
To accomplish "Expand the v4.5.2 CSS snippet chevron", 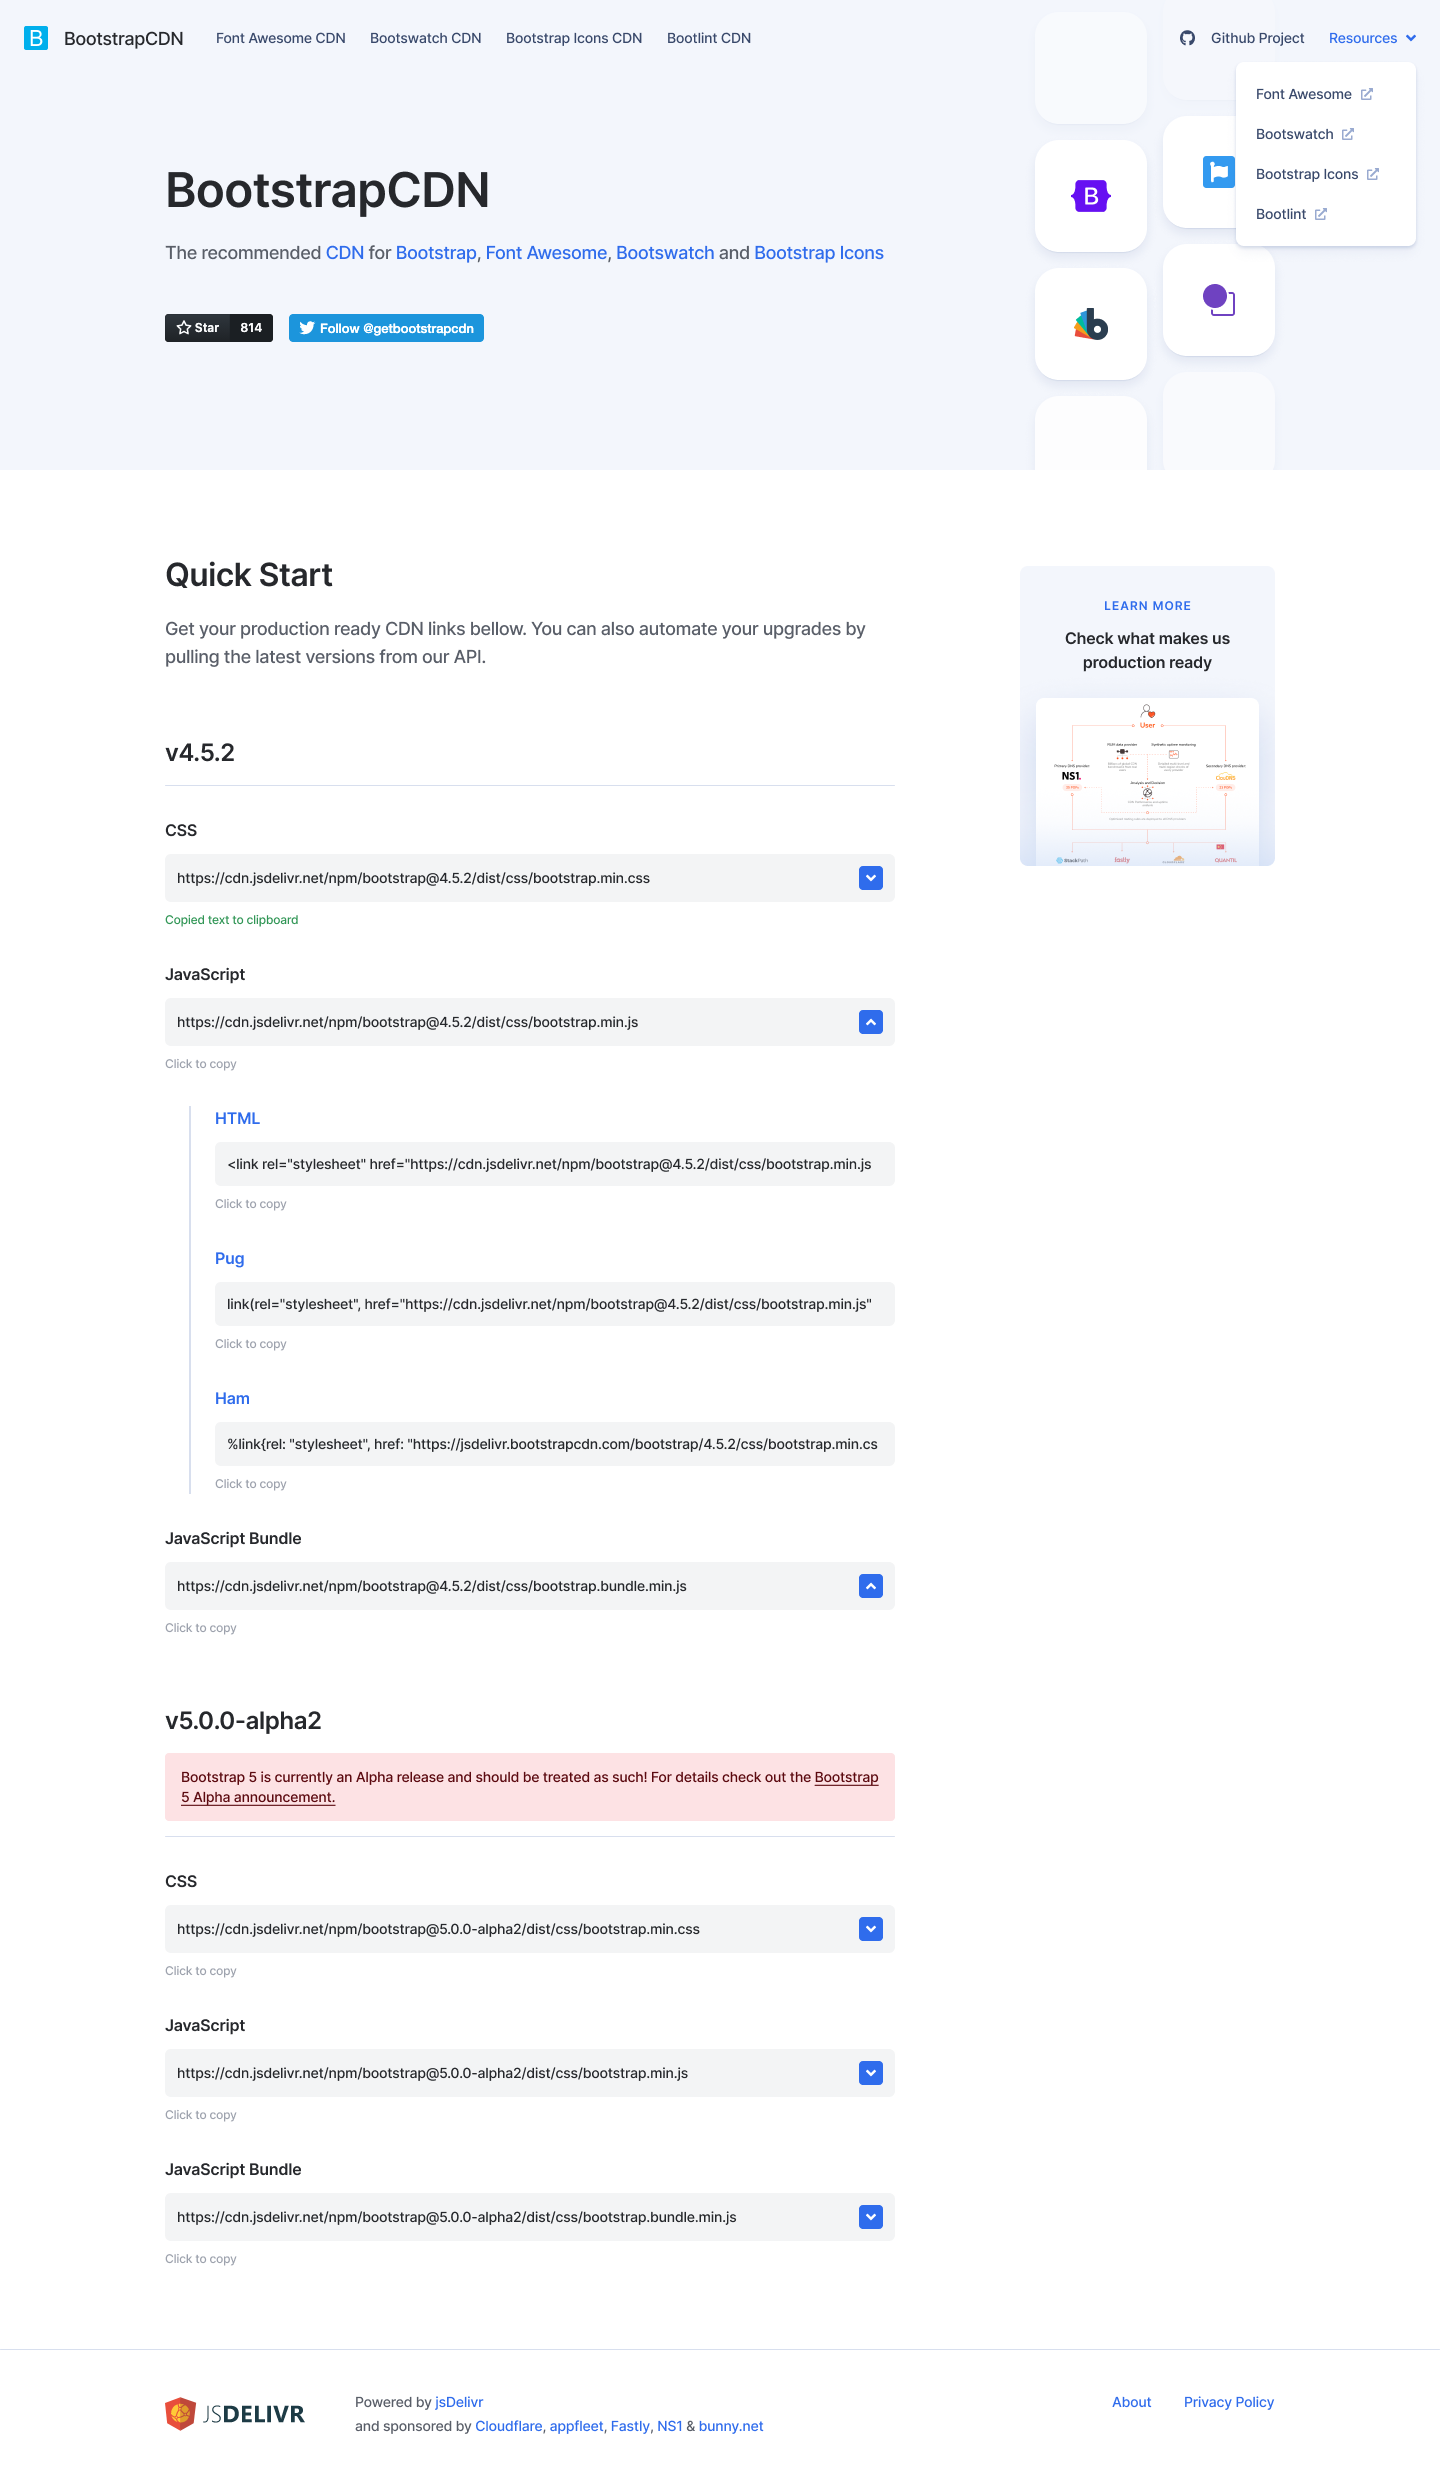I will pyautogui.click(x=869, y=877).
